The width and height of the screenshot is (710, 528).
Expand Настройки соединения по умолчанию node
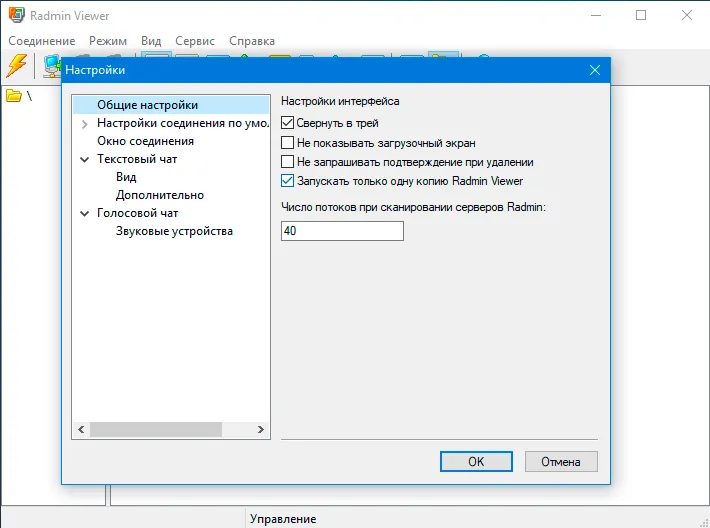click(x=84, y=124)
